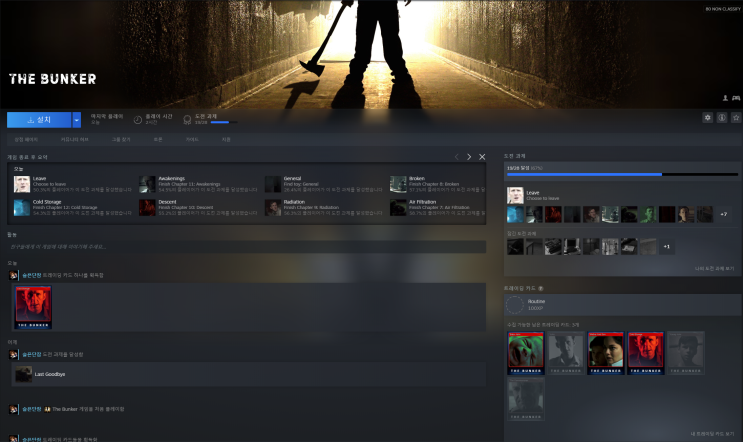Expand the +1 locked achievements
Viewport: 743px width, 442px height.
pos(667,246)
